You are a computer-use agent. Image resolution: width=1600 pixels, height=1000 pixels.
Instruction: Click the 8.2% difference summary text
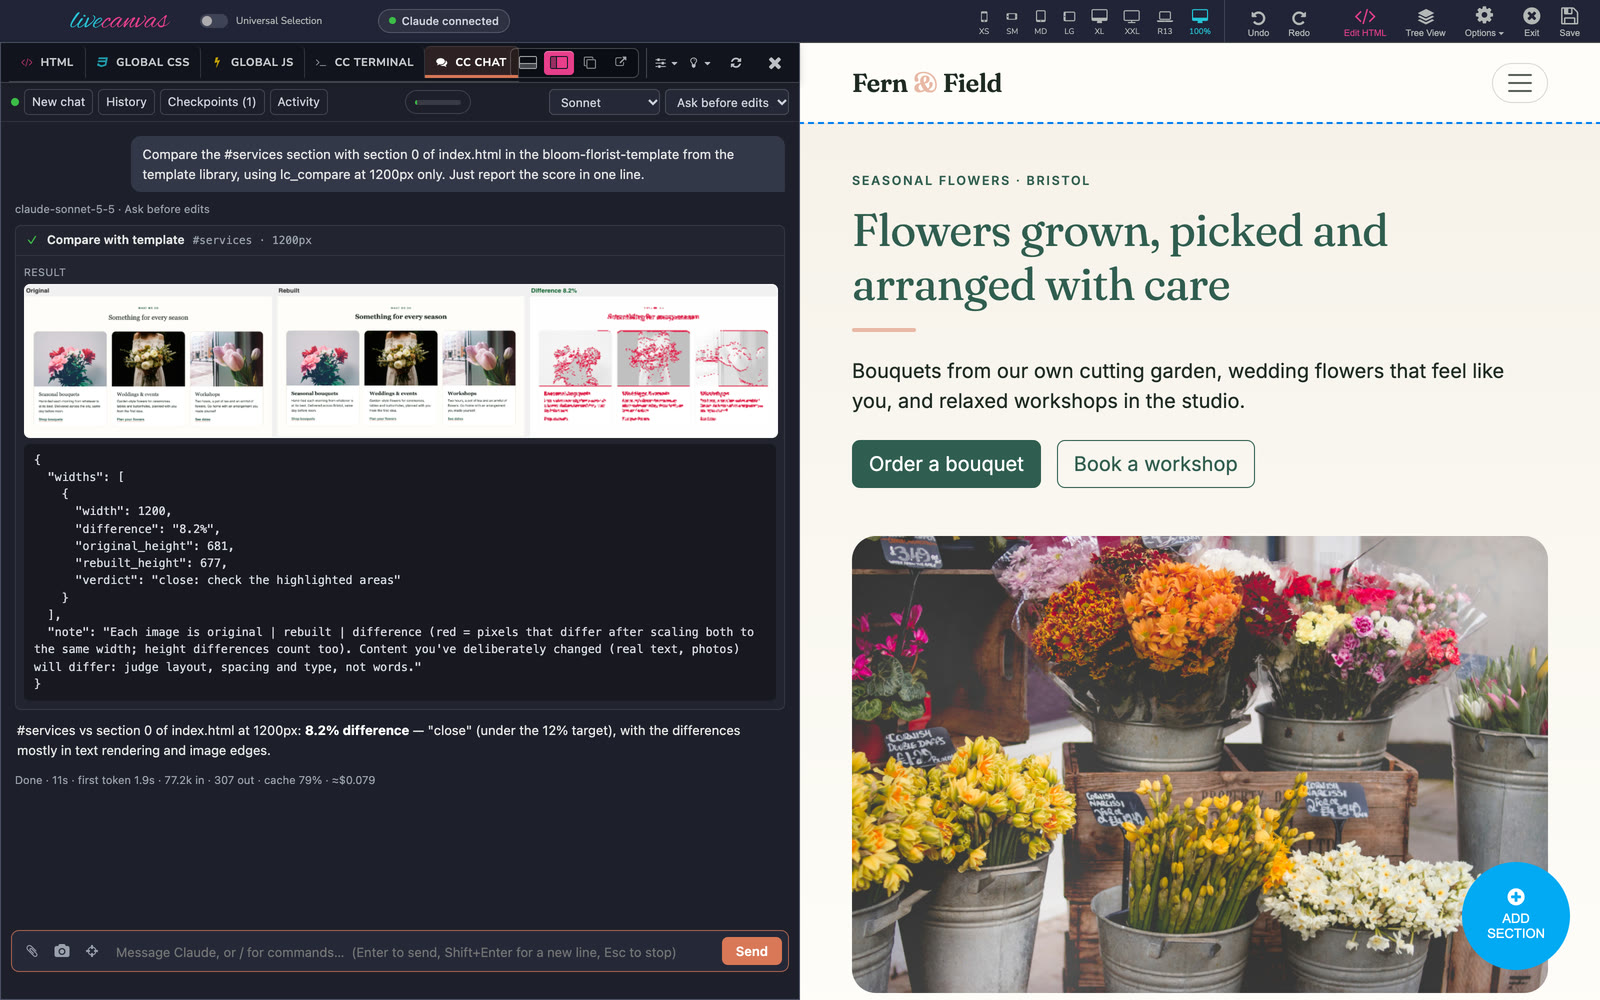[357, 731]
